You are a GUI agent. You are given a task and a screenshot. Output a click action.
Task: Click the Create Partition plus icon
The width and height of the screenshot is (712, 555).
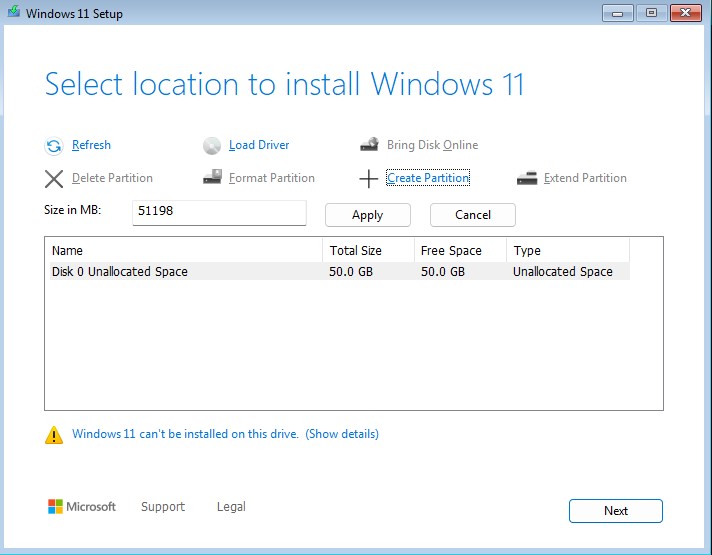368,179
